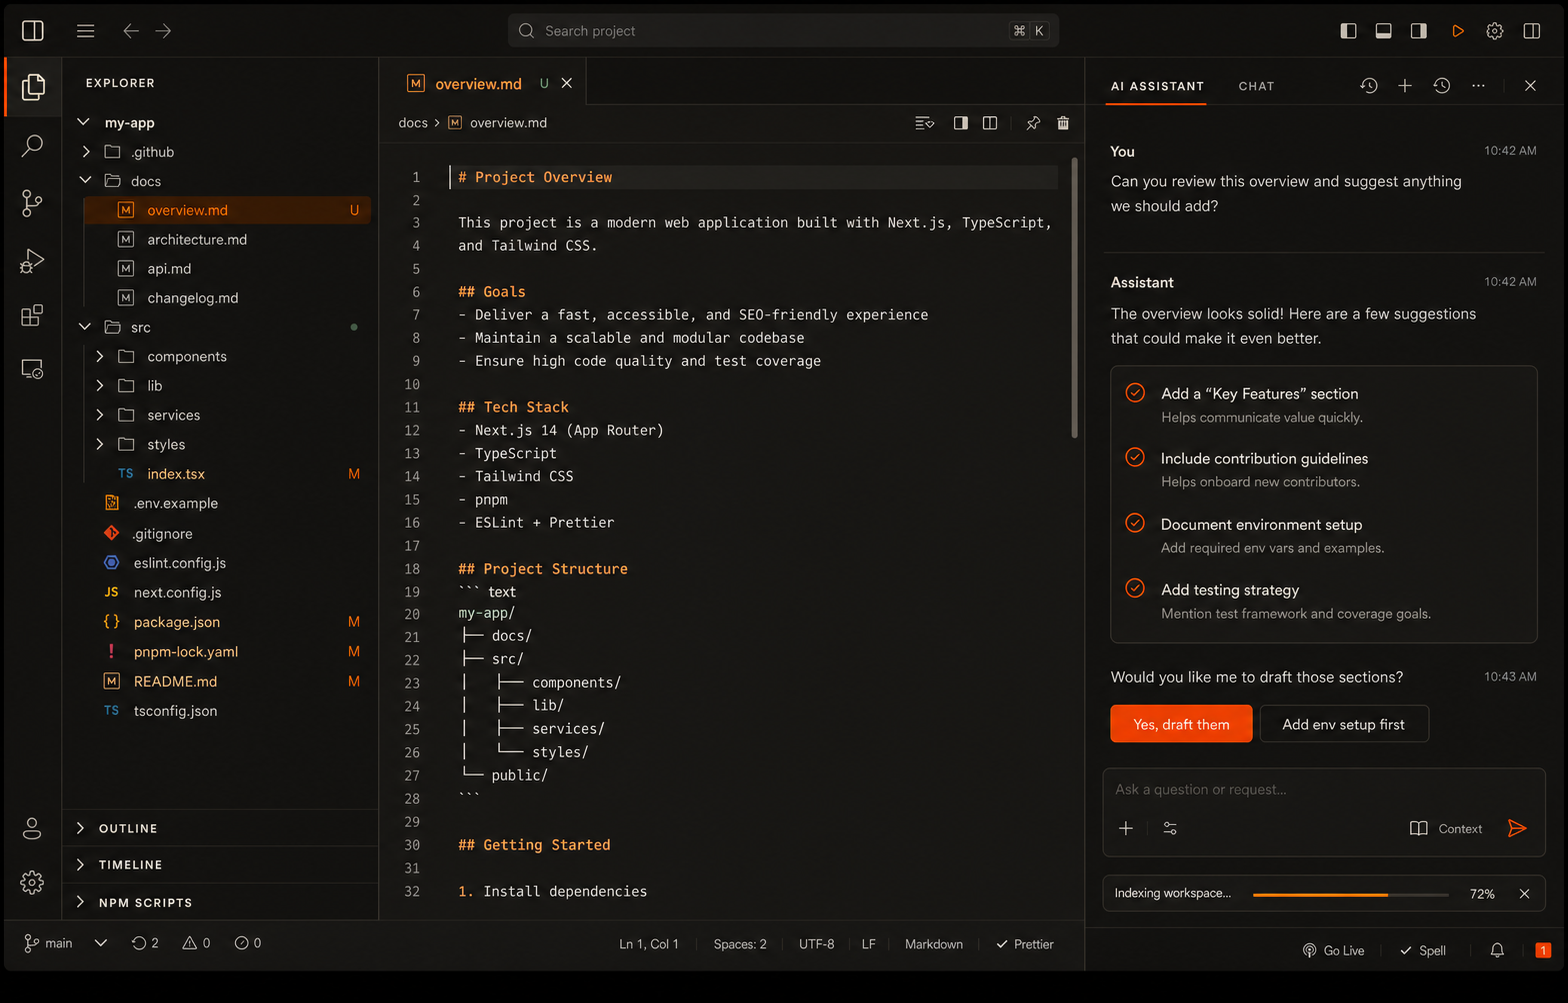Viewport: 1568px width, 1003px height.
Task: Open Manage gear in activity bar
Action: [32, 882]
